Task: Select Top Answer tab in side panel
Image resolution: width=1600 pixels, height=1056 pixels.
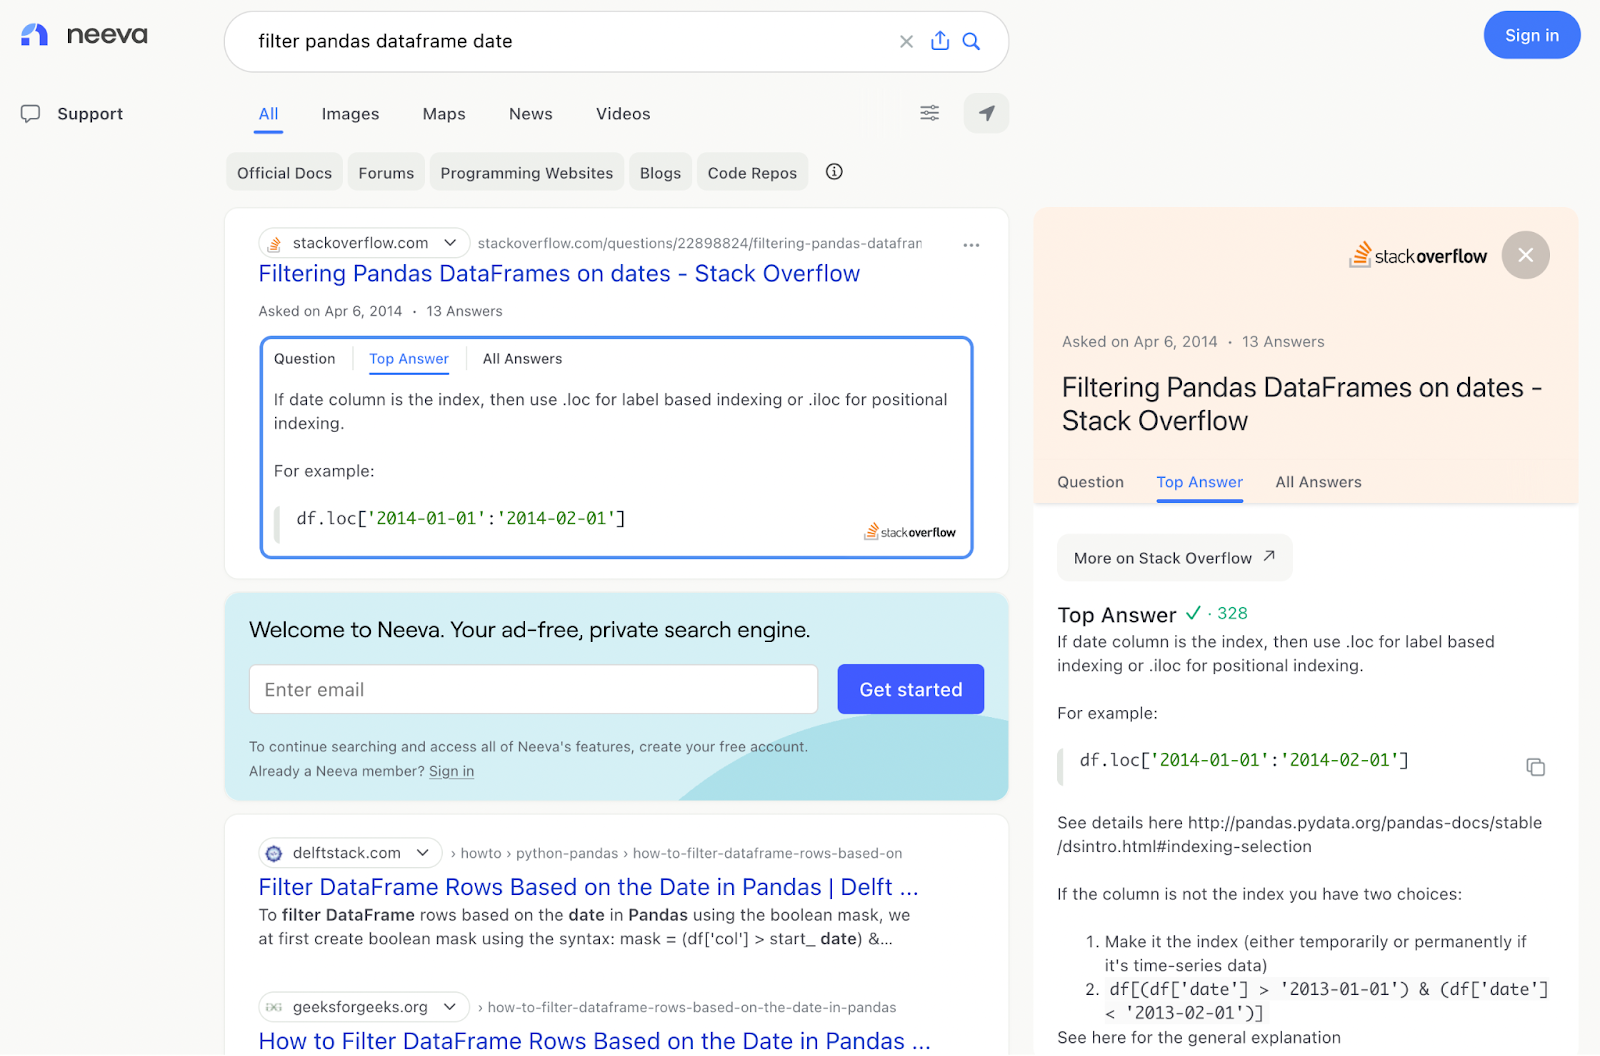Action: 1199,482
